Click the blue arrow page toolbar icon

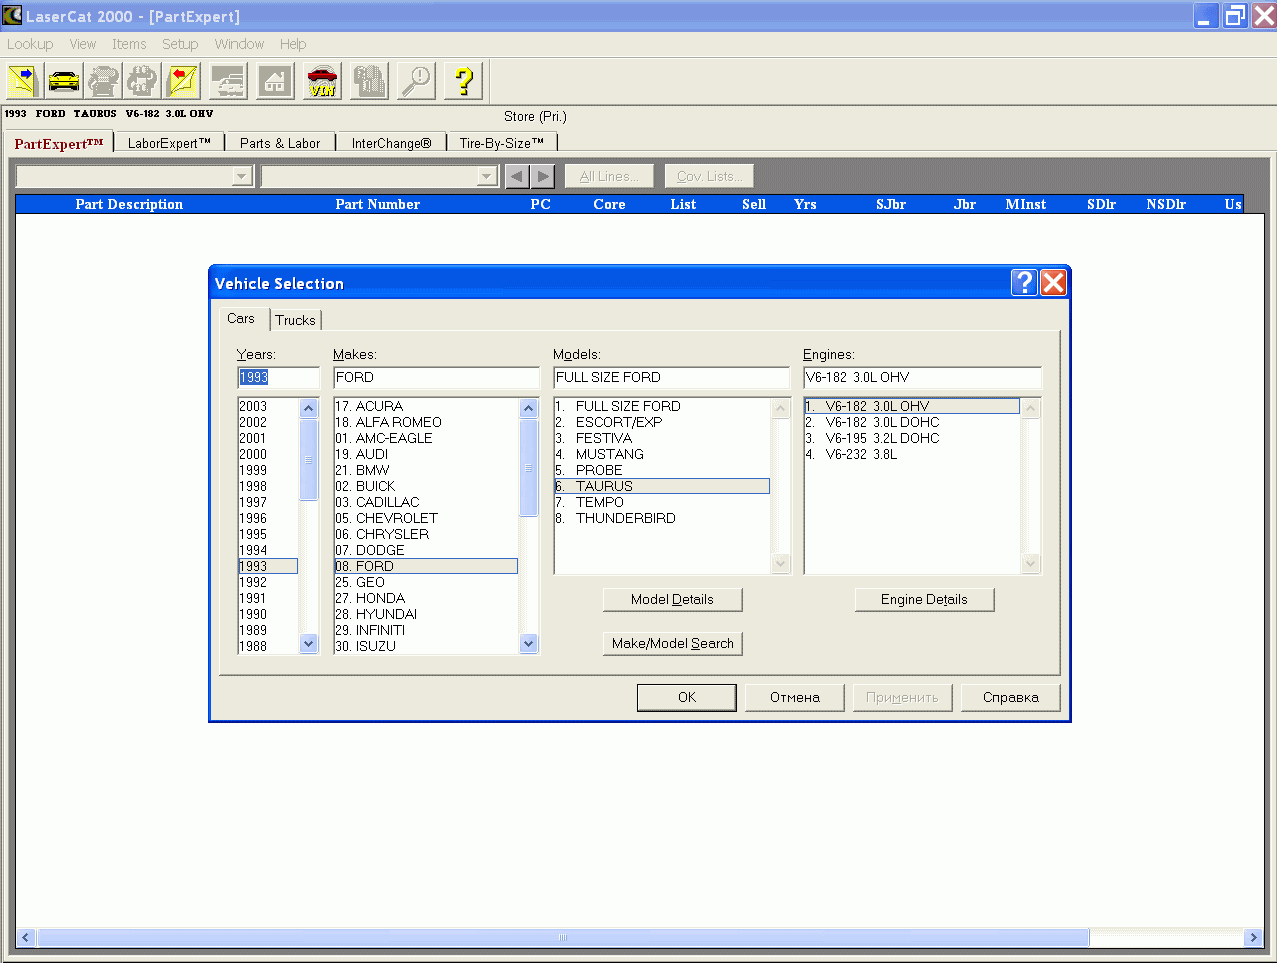pyautogui.click(x=23, y=81)
